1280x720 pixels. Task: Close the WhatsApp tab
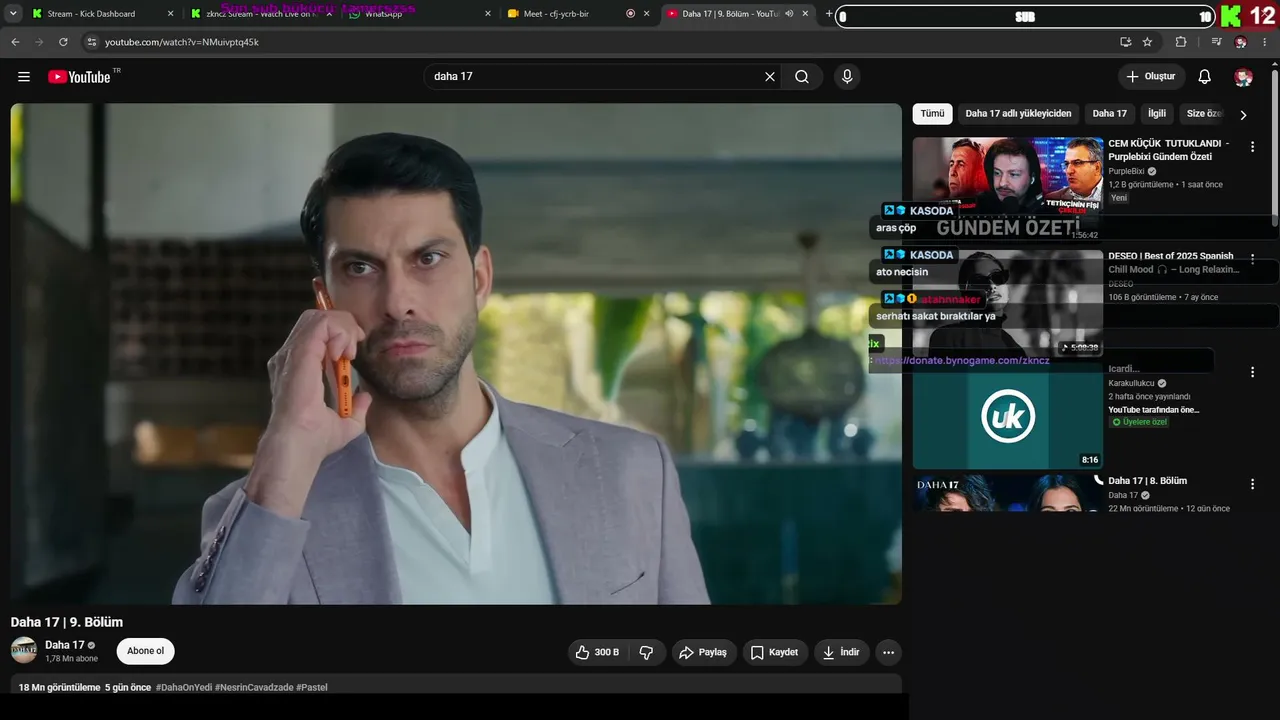pos(488,14)
